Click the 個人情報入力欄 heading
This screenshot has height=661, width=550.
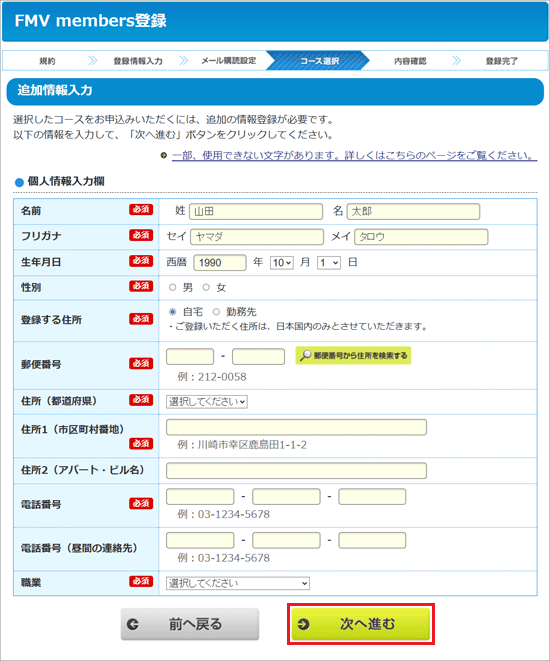tap(66, 181)
